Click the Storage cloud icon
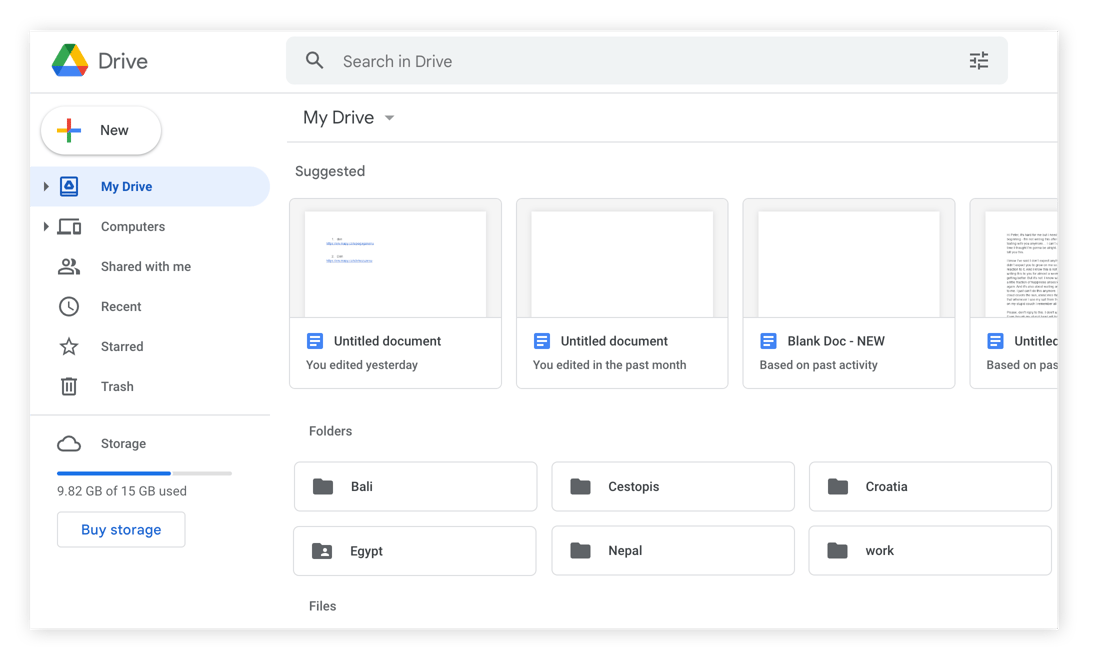The image size is (1094, 664). (69, 444)
